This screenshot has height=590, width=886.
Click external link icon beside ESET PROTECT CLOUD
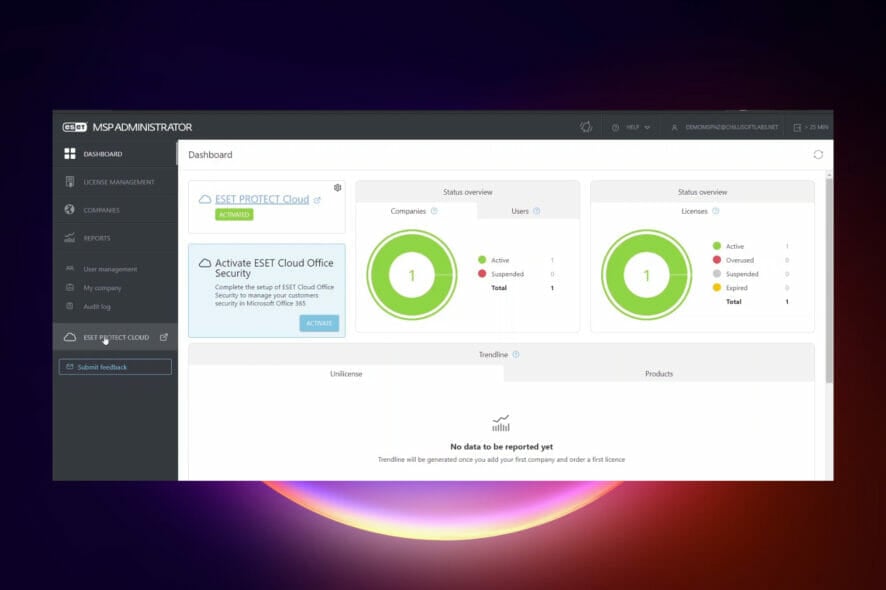(164, 337)
